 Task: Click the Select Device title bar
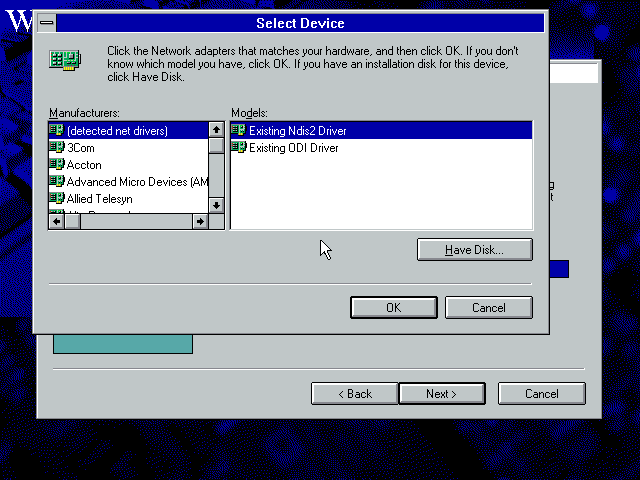pyautogui.click(x=300, y=23)
